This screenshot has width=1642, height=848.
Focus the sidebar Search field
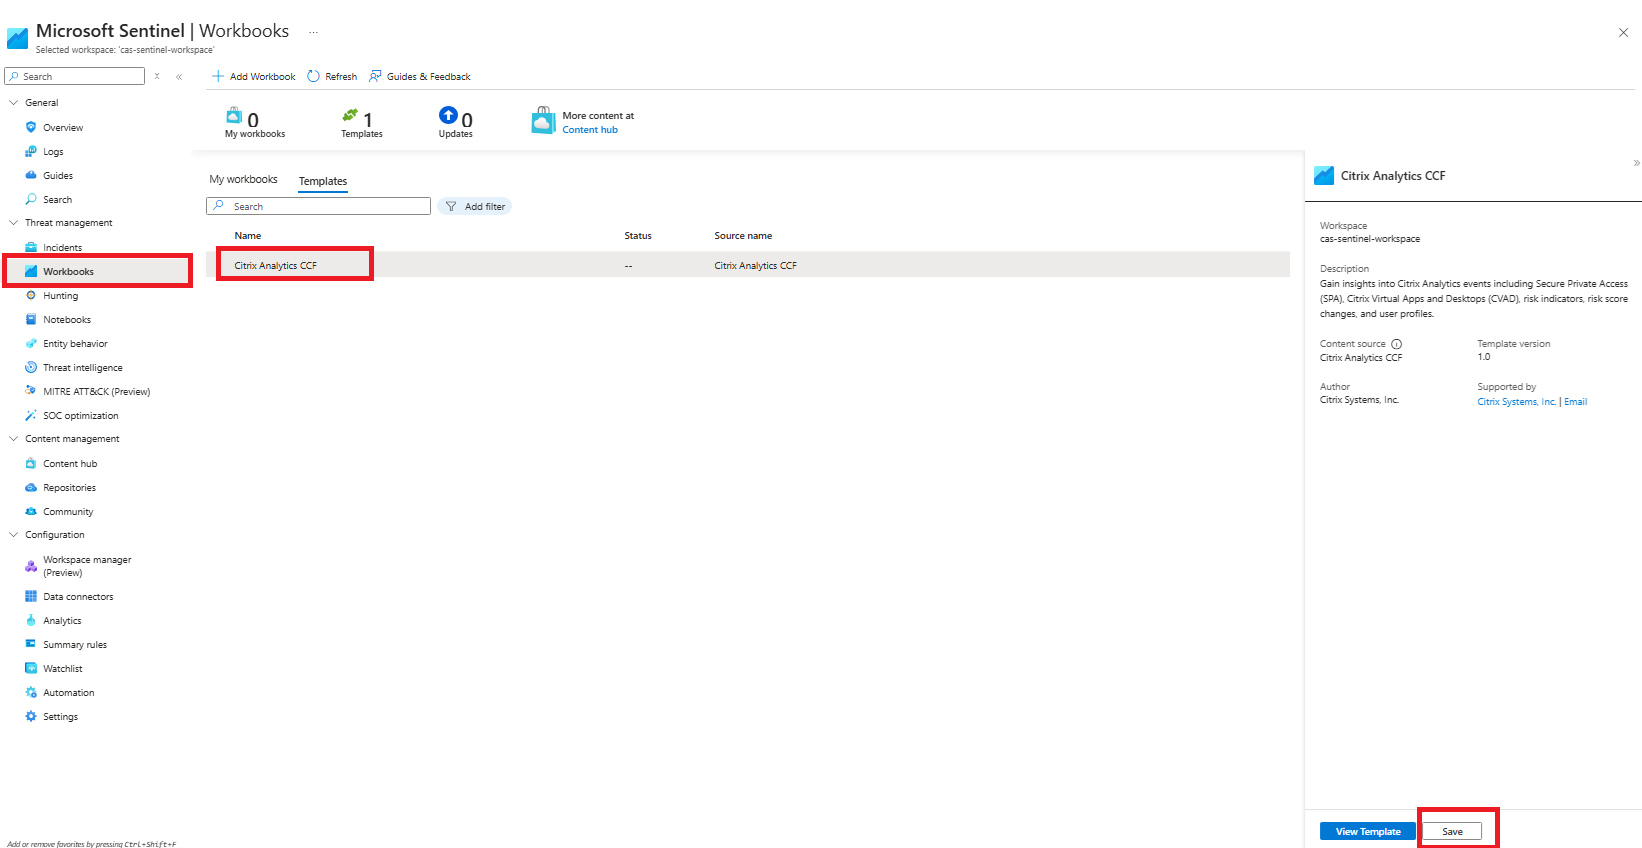[x=75, y=76]
